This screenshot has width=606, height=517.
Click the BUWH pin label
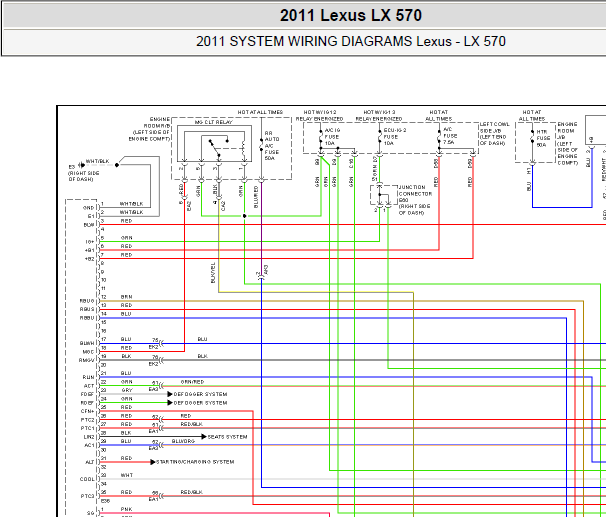(x=87, y=343)
